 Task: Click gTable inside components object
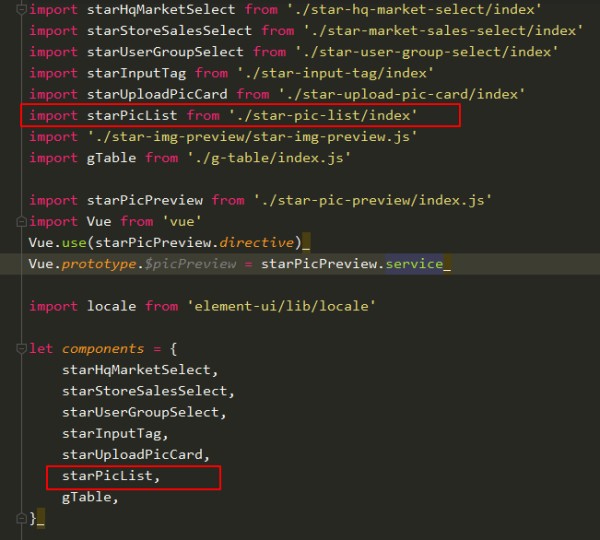pos(87,497)
